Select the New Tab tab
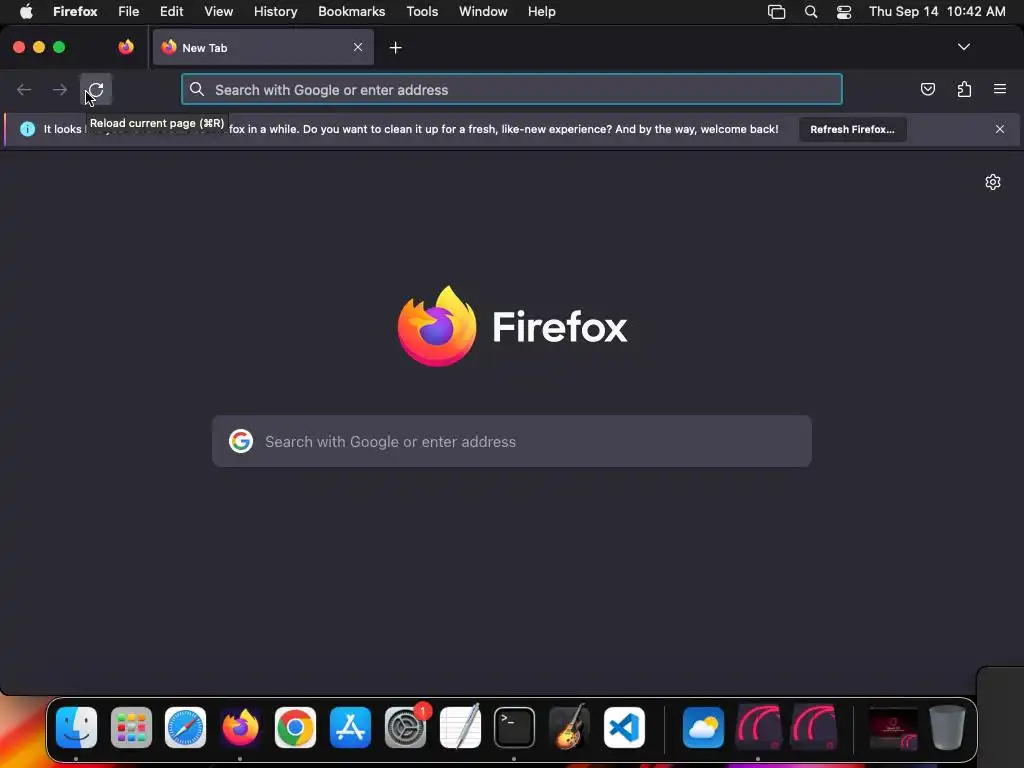The width and height of the screenshot is (1024, 768). (x=263, y=47)
